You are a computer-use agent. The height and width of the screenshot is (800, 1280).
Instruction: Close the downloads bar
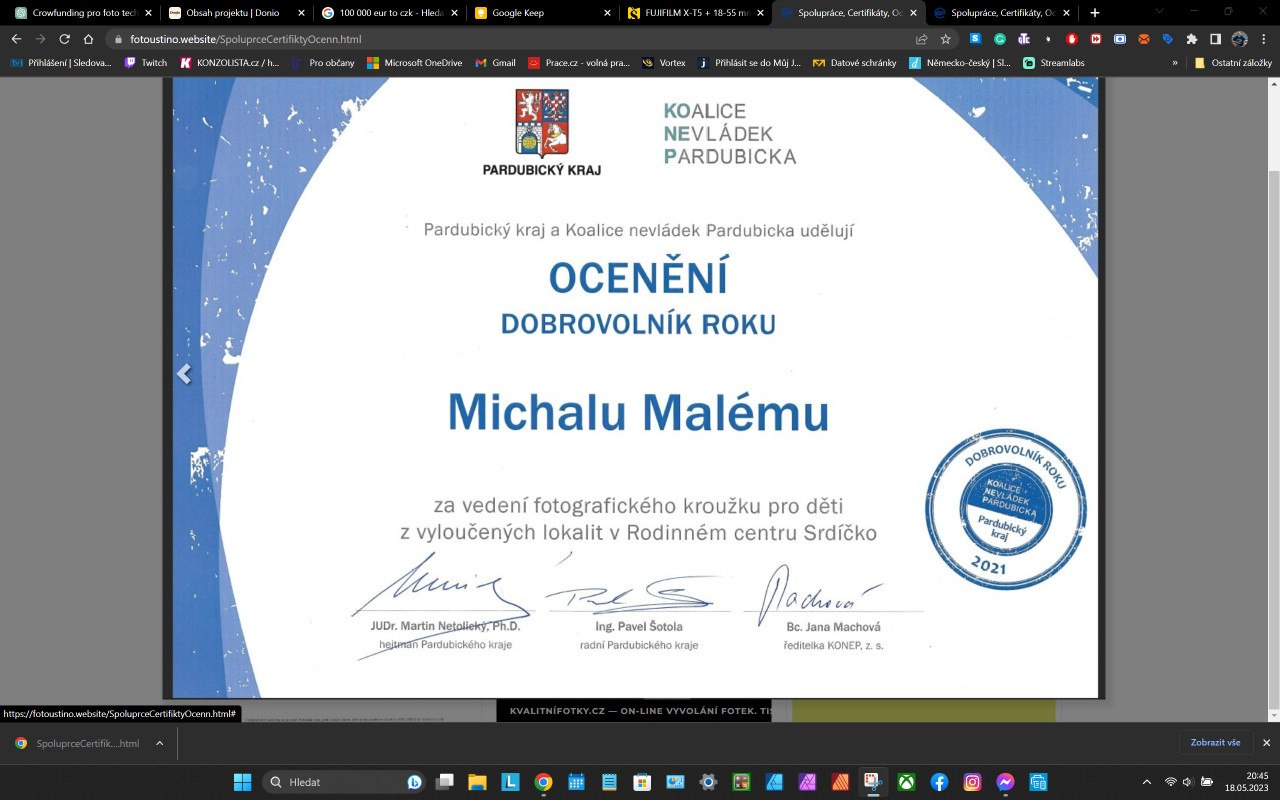tap(1266, 743)
